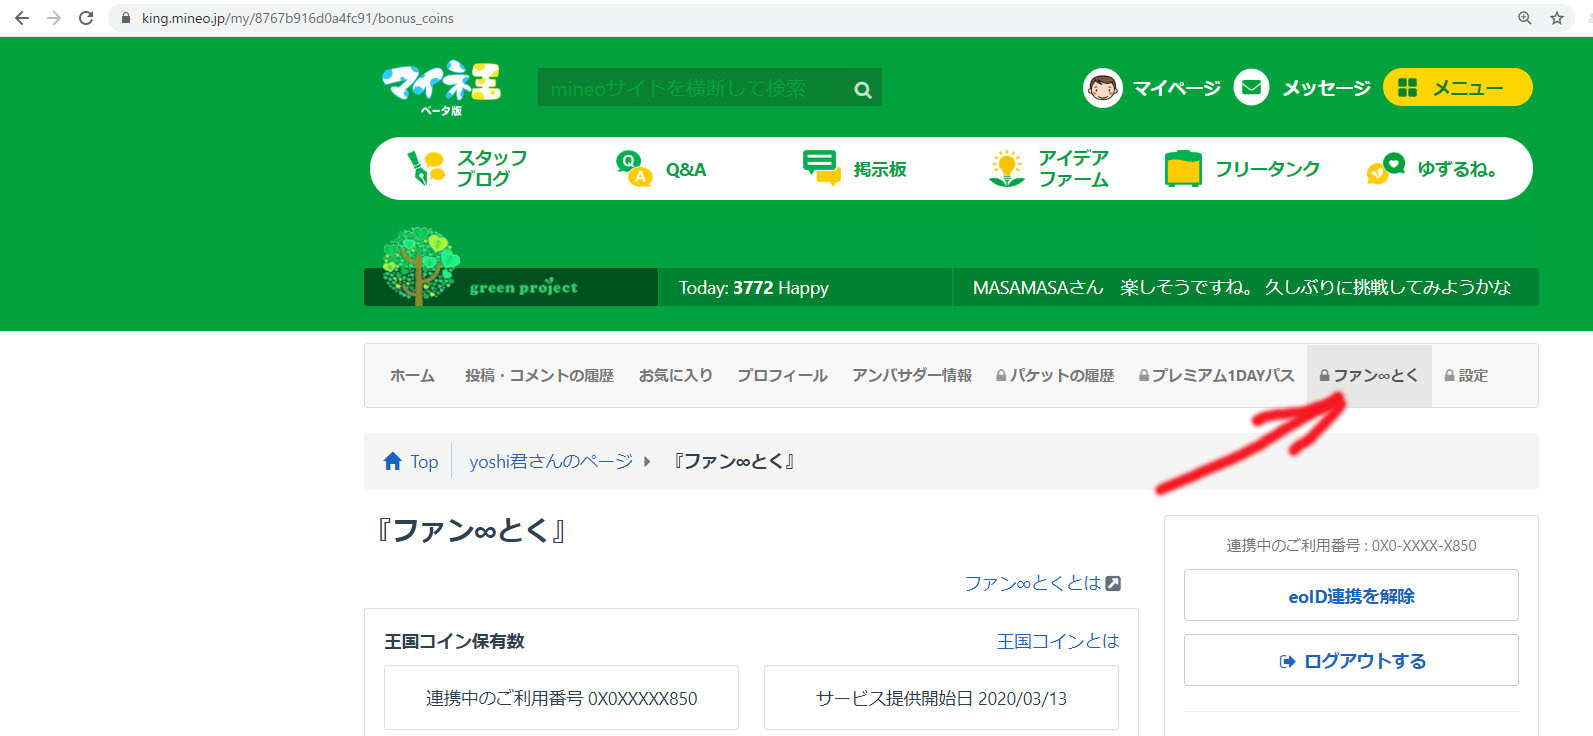This screenshot has width=1593, height=736.
Task: Click the search magnifier icon
Action: [x=862, y=90]
